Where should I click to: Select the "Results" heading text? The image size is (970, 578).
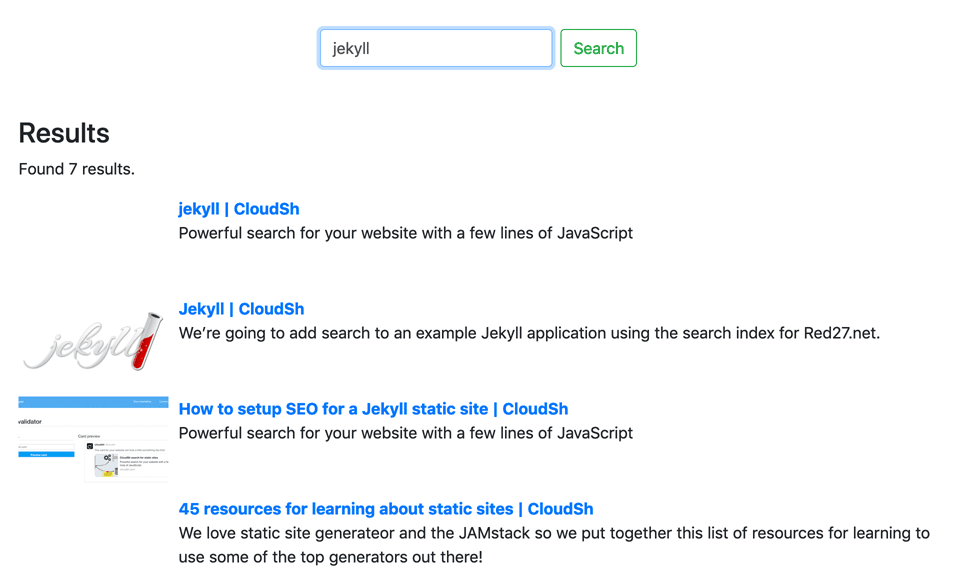(x=64, y=133)
